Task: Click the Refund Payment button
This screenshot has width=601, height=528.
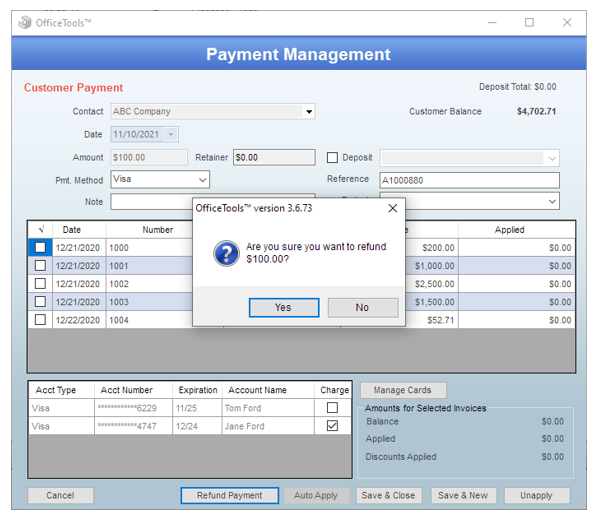Action: 230,495
